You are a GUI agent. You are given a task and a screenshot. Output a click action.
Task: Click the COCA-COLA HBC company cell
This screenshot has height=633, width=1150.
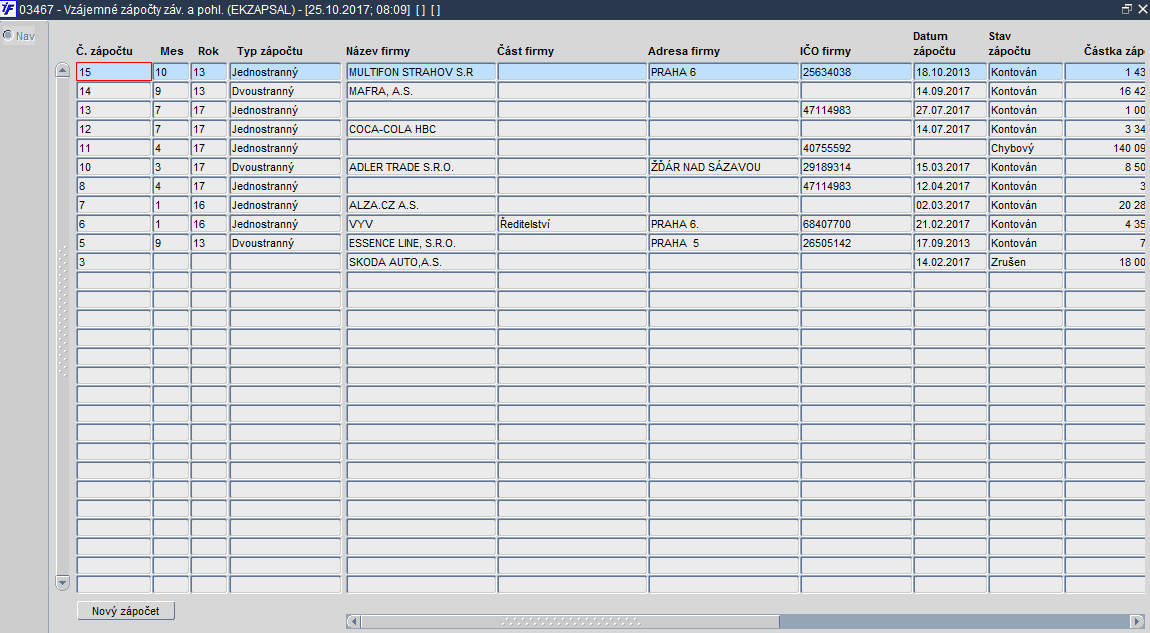click(421, 129)
